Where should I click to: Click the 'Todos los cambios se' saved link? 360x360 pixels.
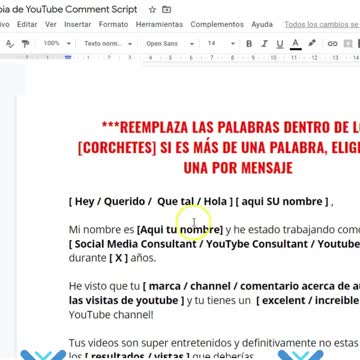(322, 24)
